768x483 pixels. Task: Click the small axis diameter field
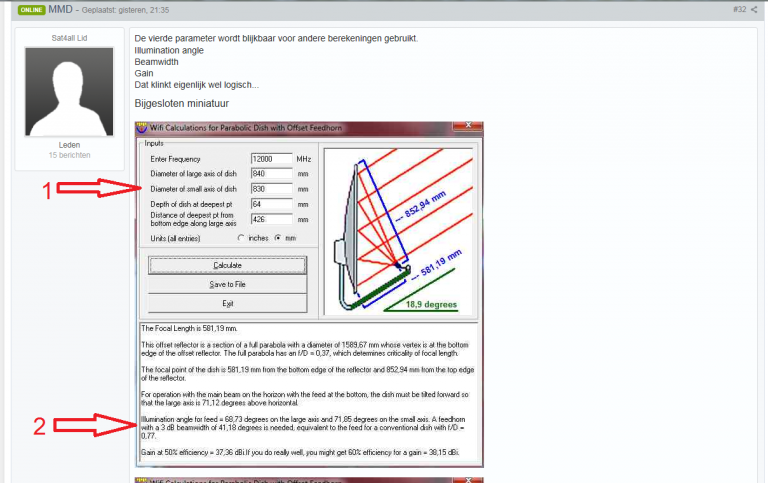tap(271, 190)
